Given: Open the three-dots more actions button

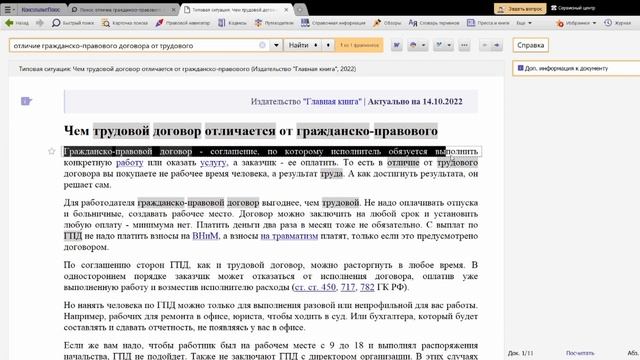Looking at the screenshot, I should (464, 45).
